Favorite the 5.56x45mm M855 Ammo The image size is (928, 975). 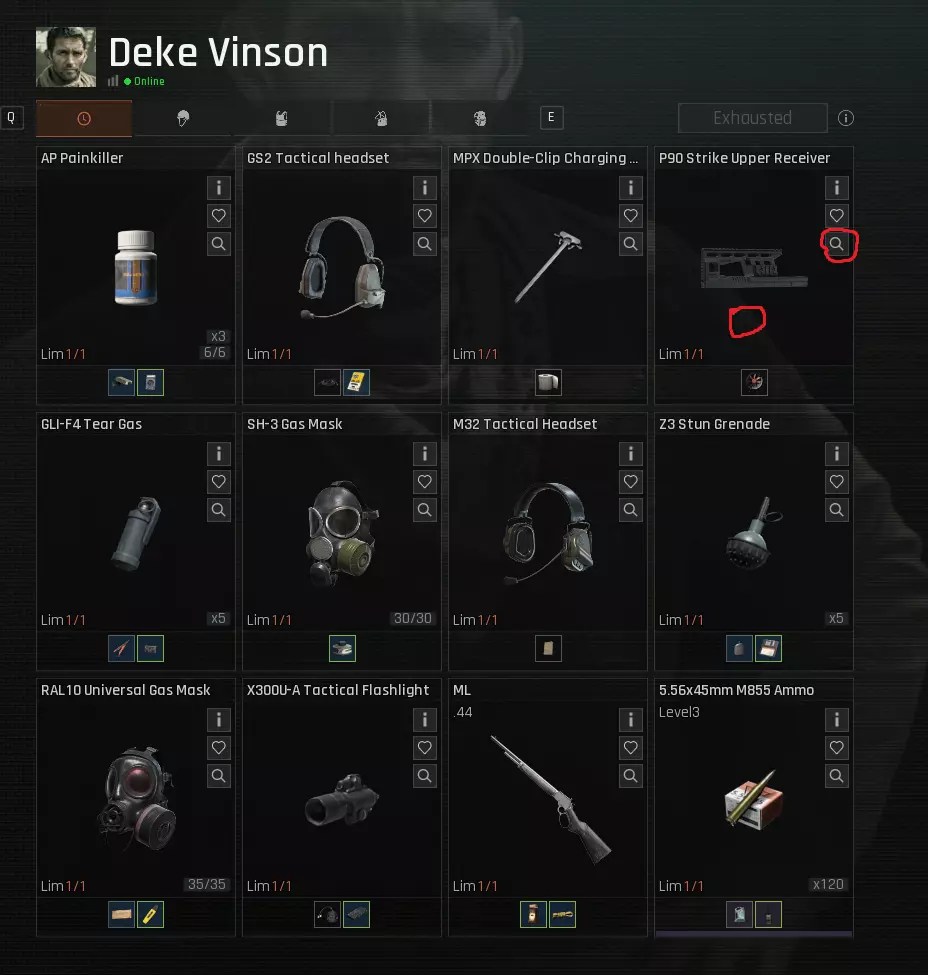pyautogui.click(x=837, y=747)
